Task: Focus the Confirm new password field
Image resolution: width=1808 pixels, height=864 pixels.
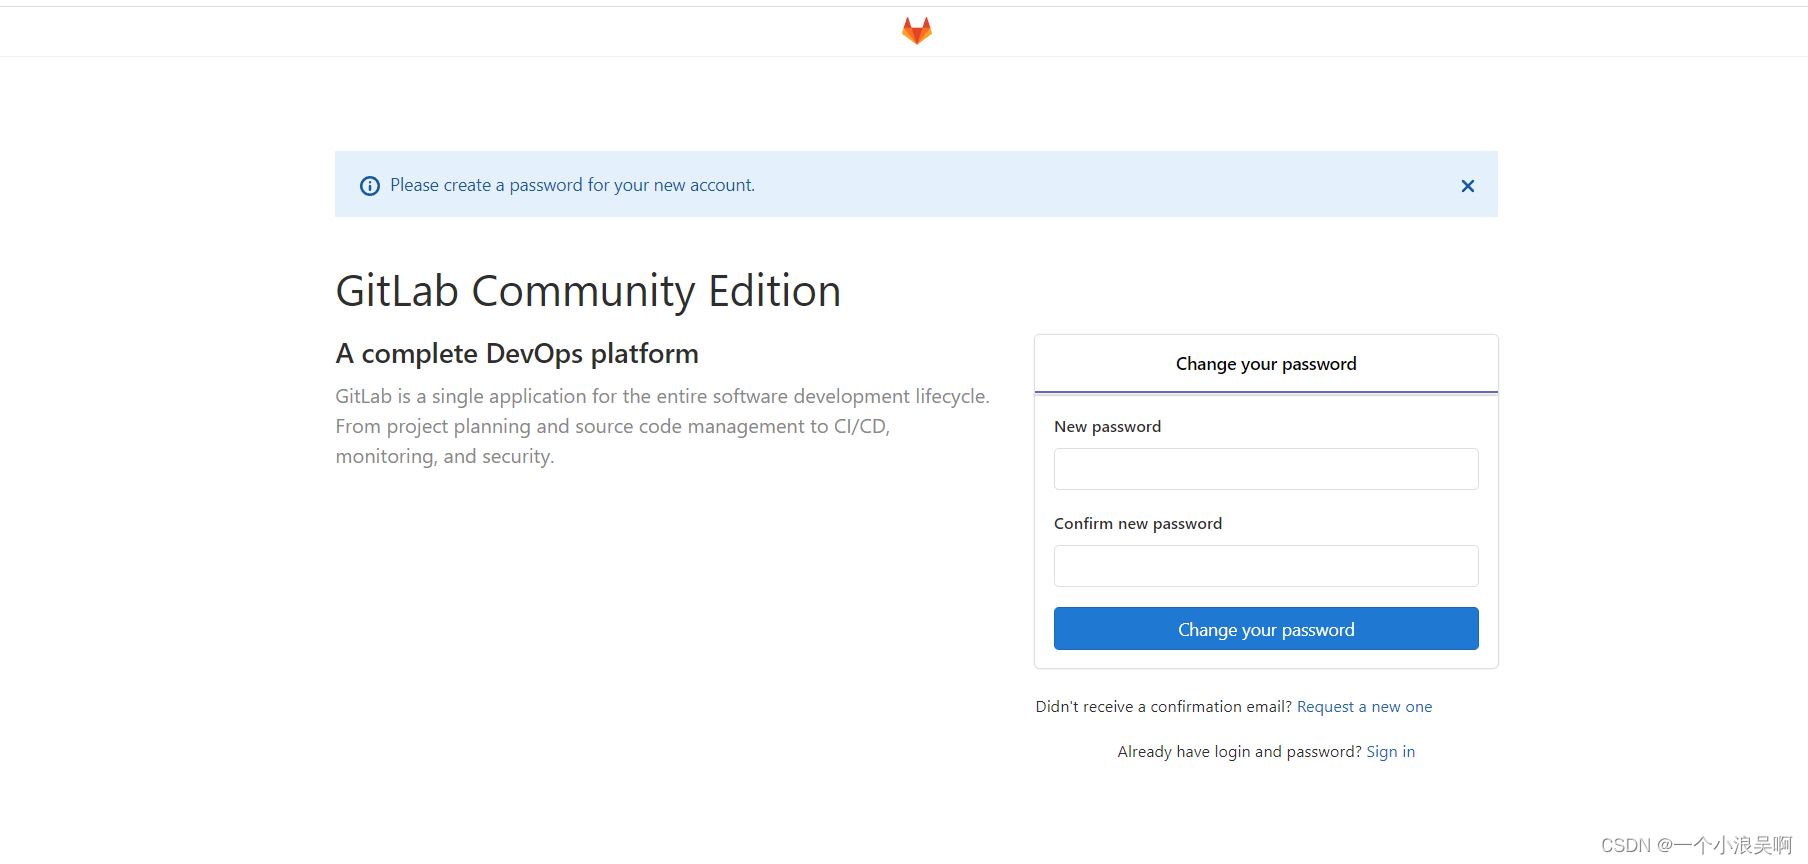Action: (x=1266, y=566)
